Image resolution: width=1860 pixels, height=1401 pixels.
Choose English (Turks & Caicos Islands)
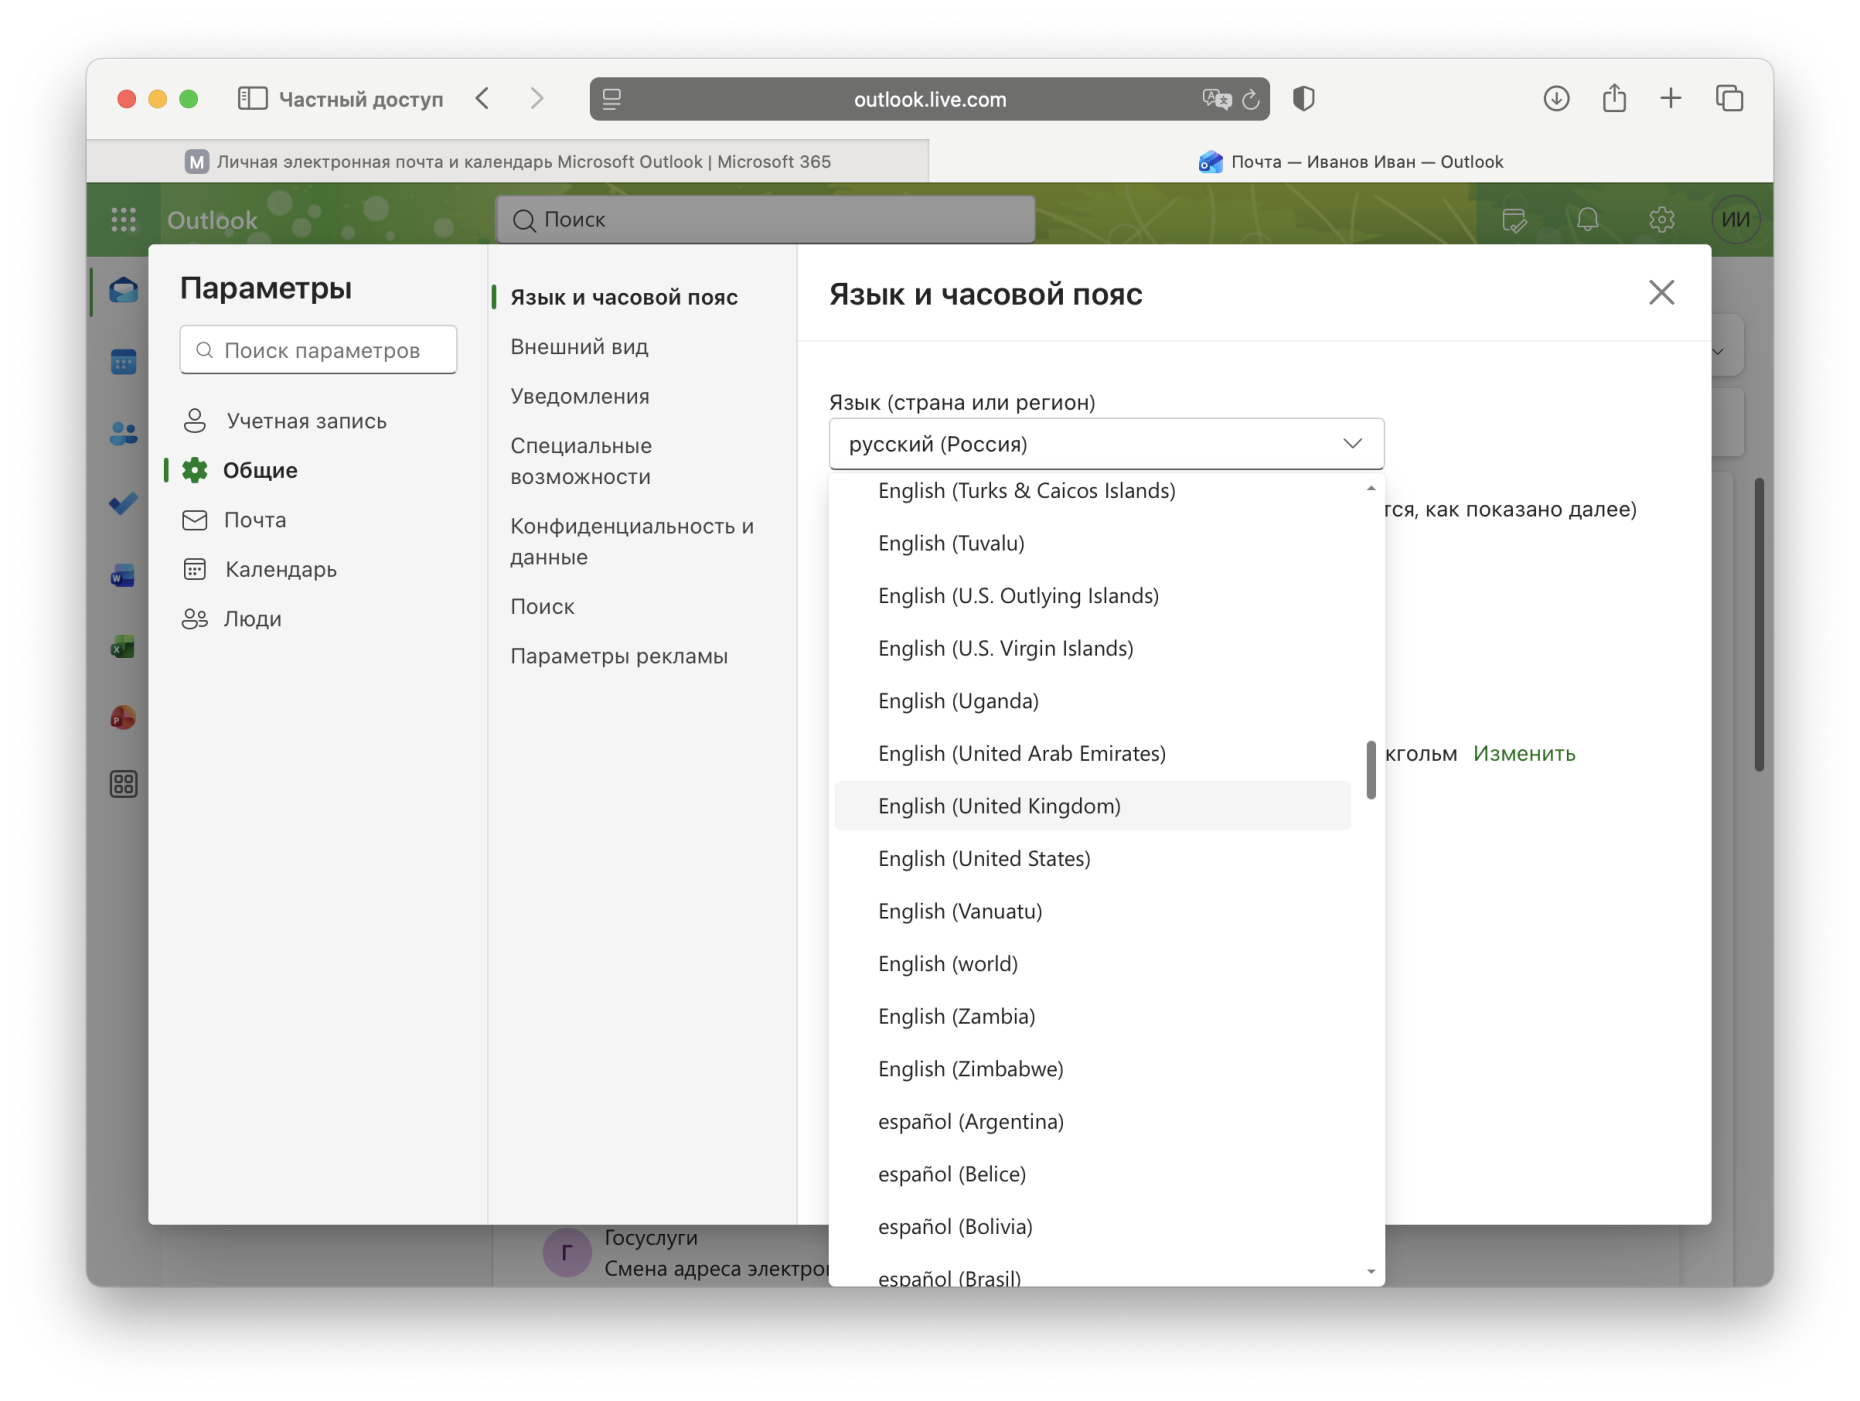(x=1093, y=491)
